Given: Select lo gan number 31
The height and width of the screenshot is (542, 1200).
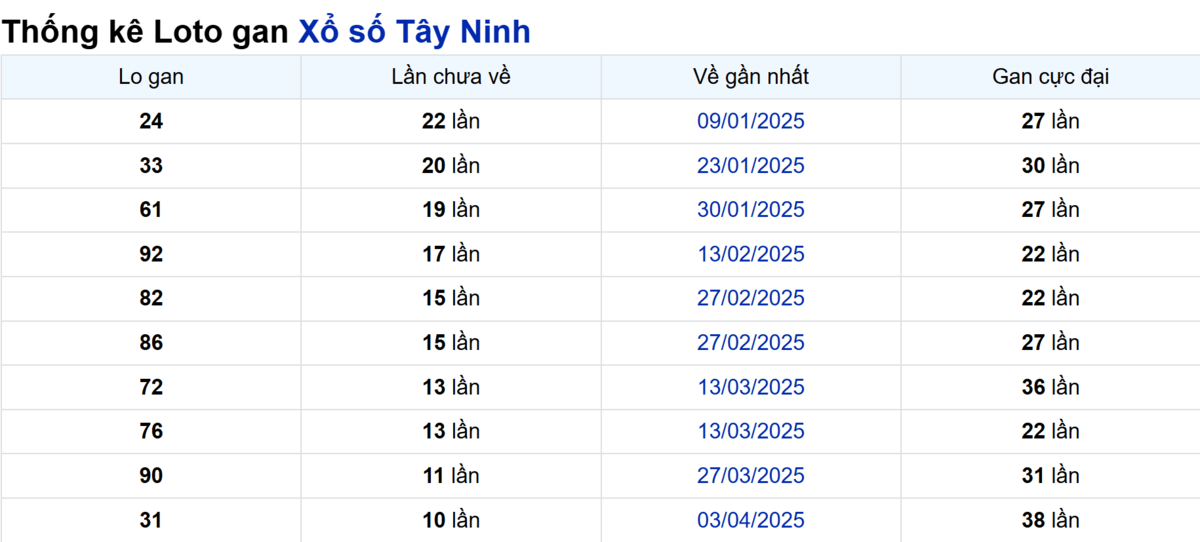Looking at the screenshot, I should (x=151, y=520).
